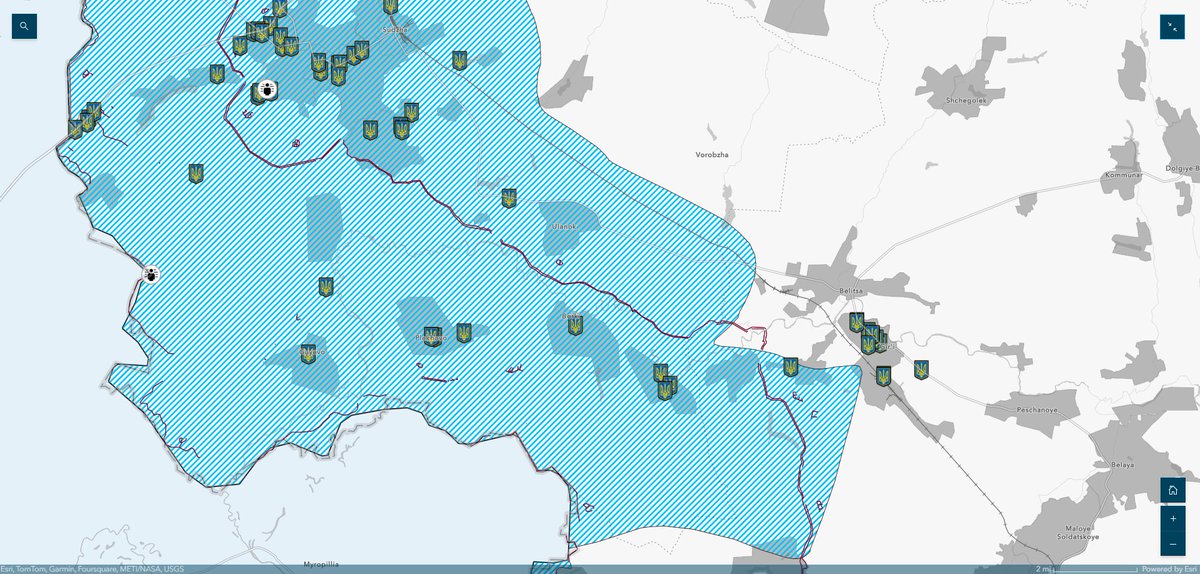Select the trident marker on the Borki label

pyautogui.click(x=575, y=325)
